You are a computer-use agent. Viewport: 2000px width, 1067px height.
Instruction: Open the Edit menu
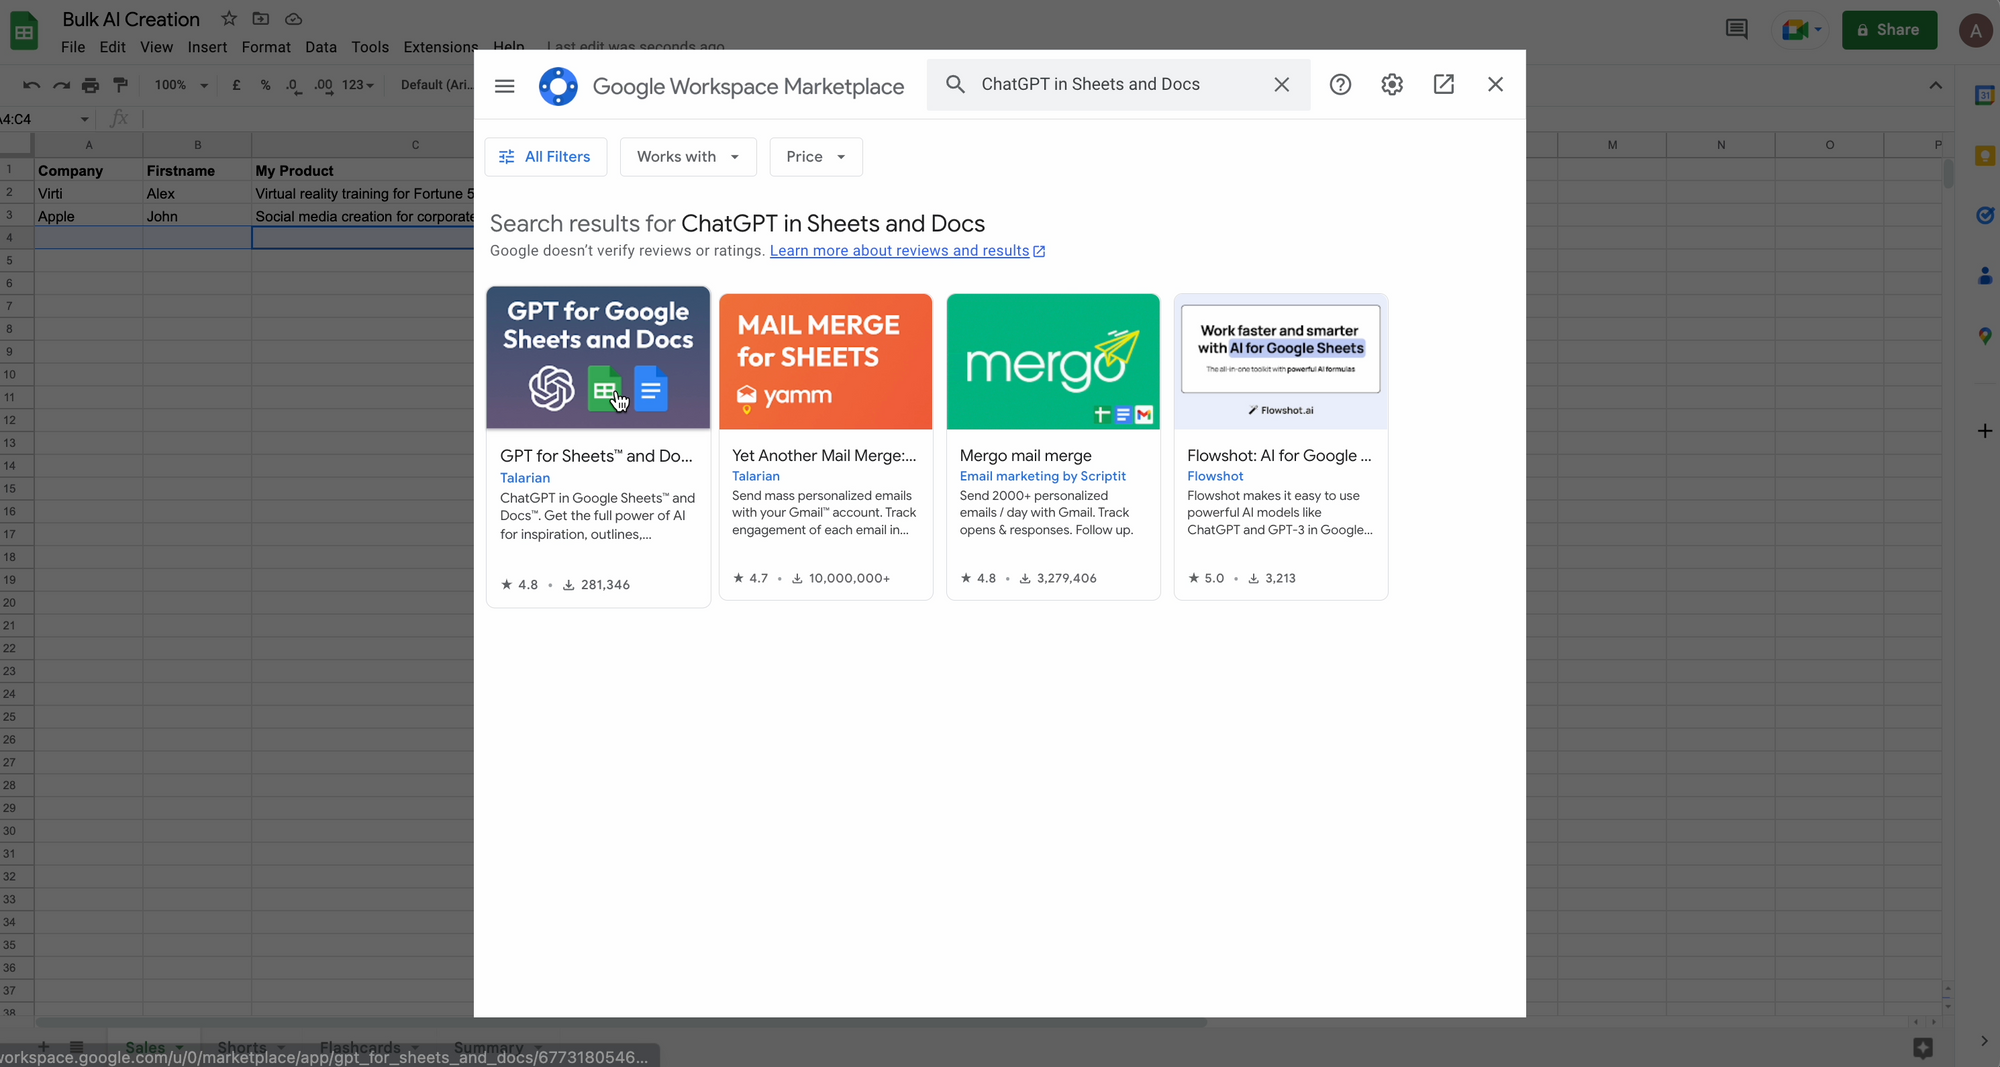(x=113, y=47)
